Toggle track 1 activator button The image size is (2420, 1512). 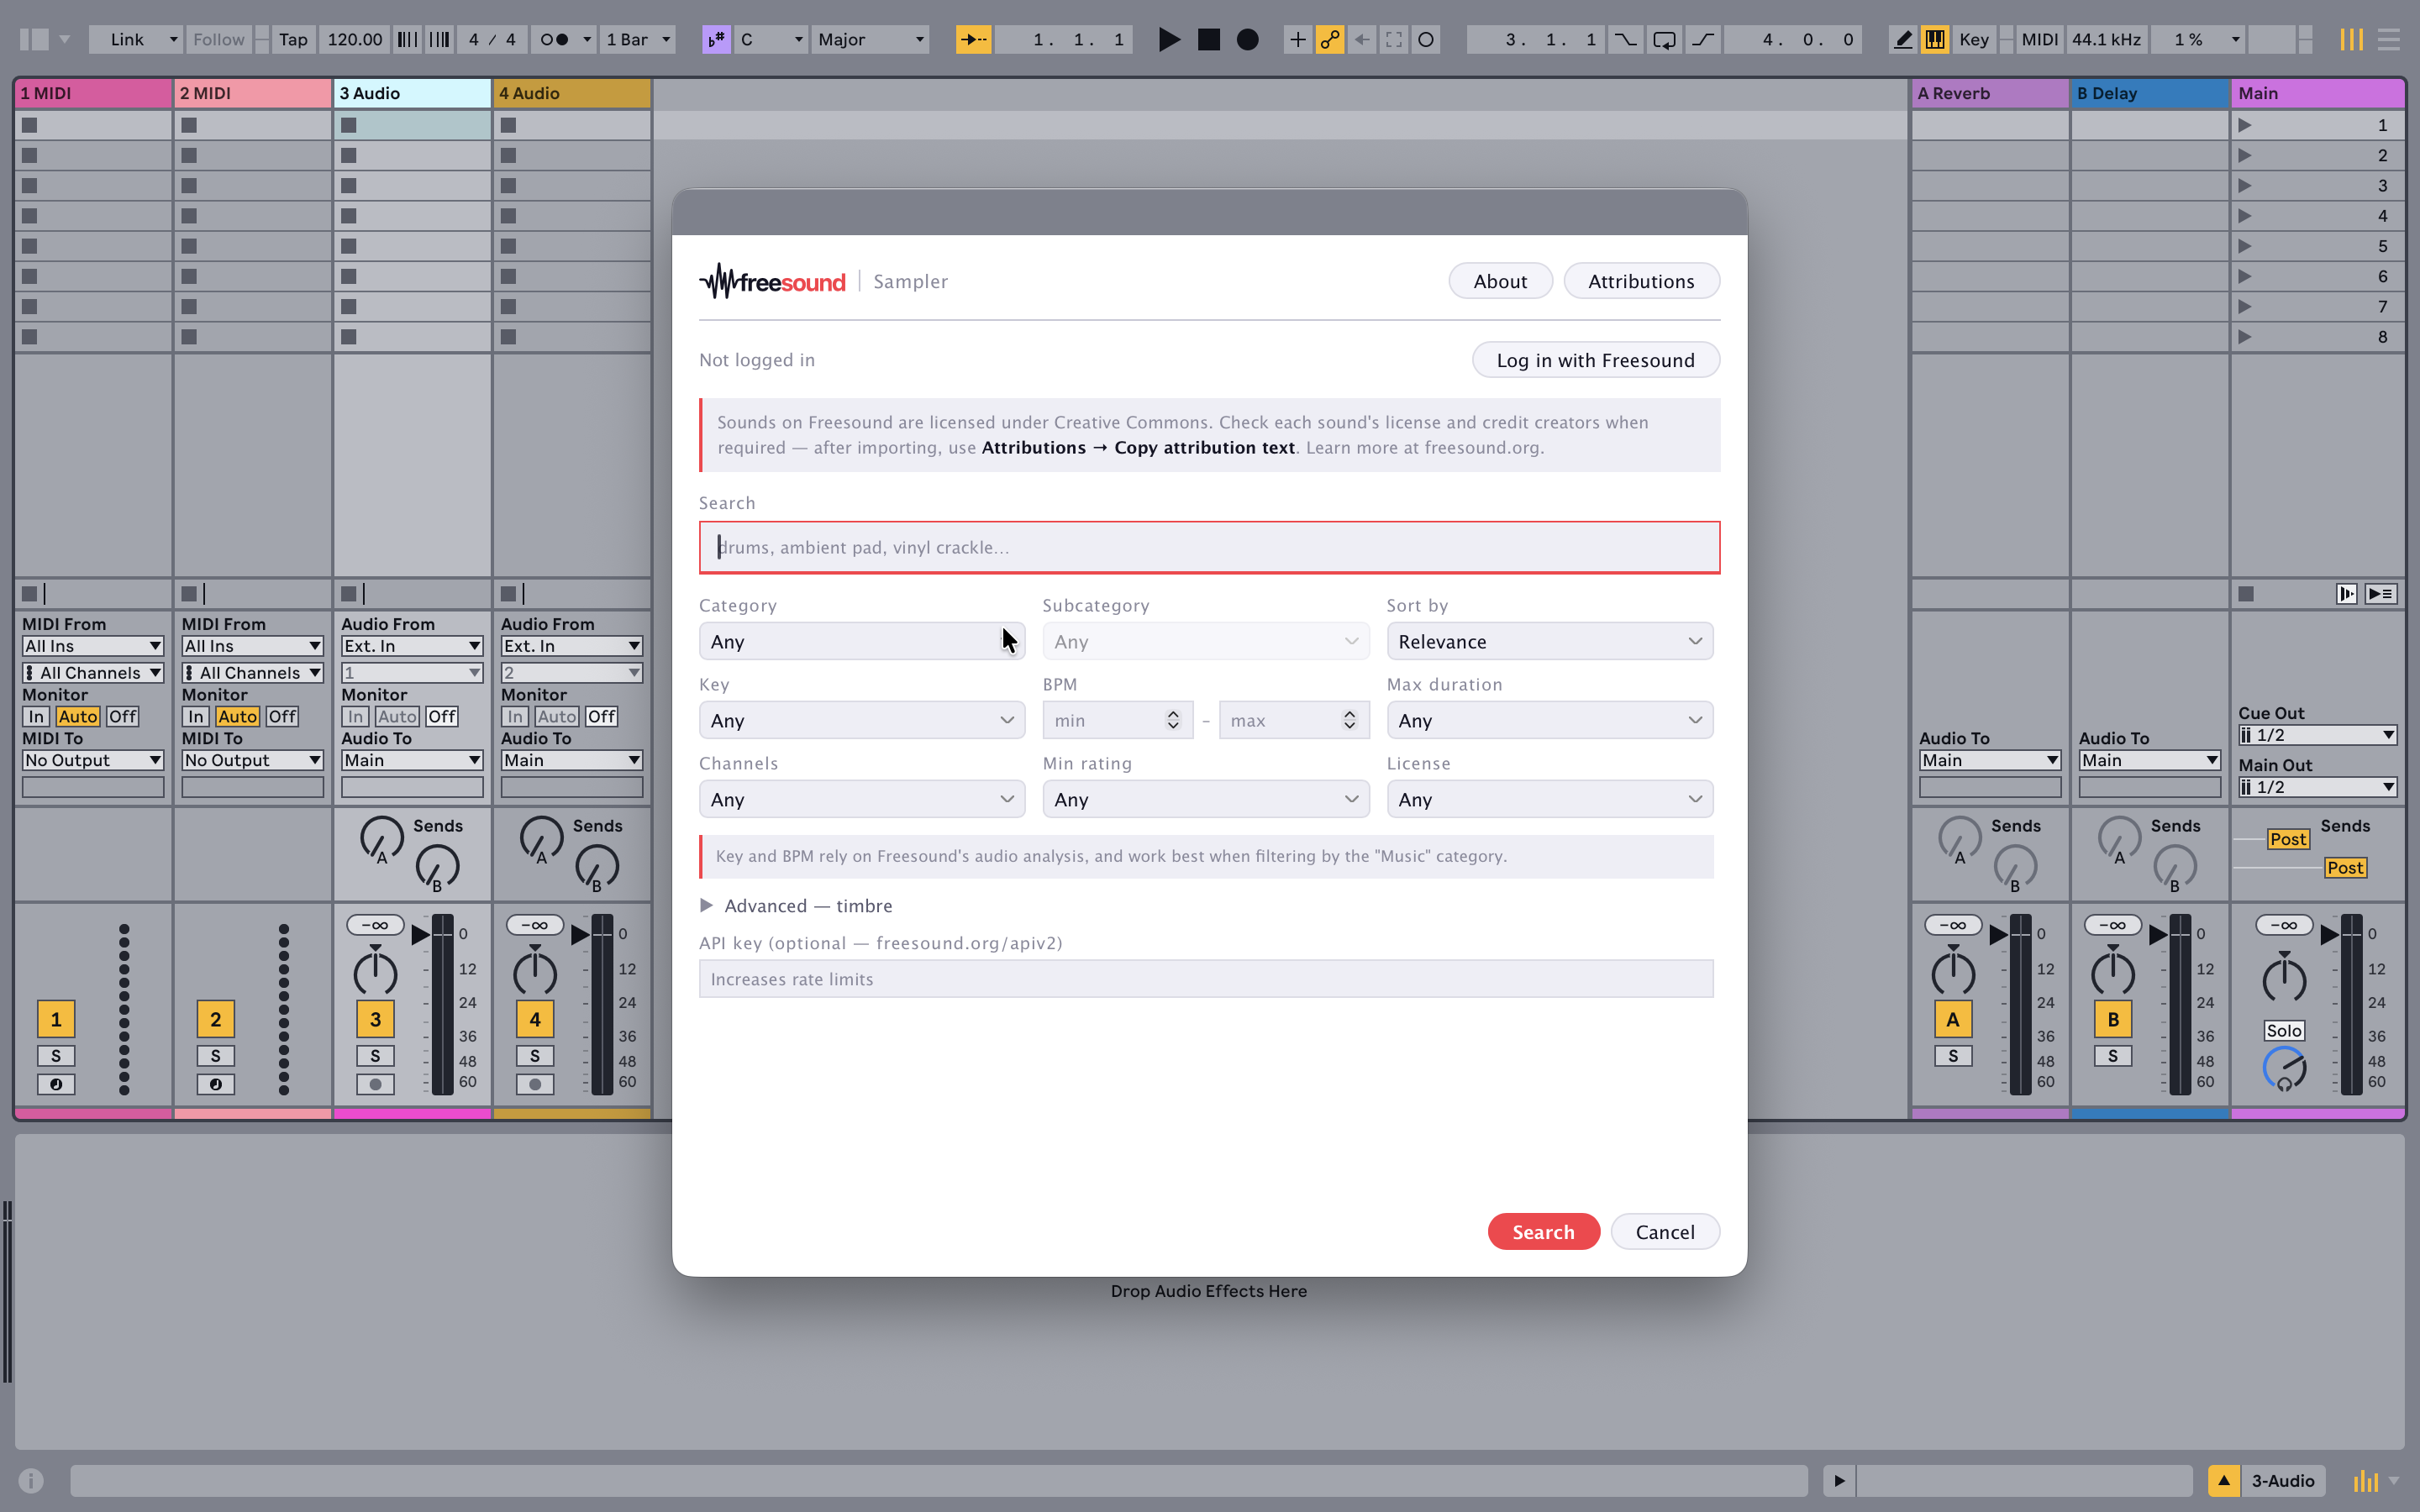click(56, 1019)
